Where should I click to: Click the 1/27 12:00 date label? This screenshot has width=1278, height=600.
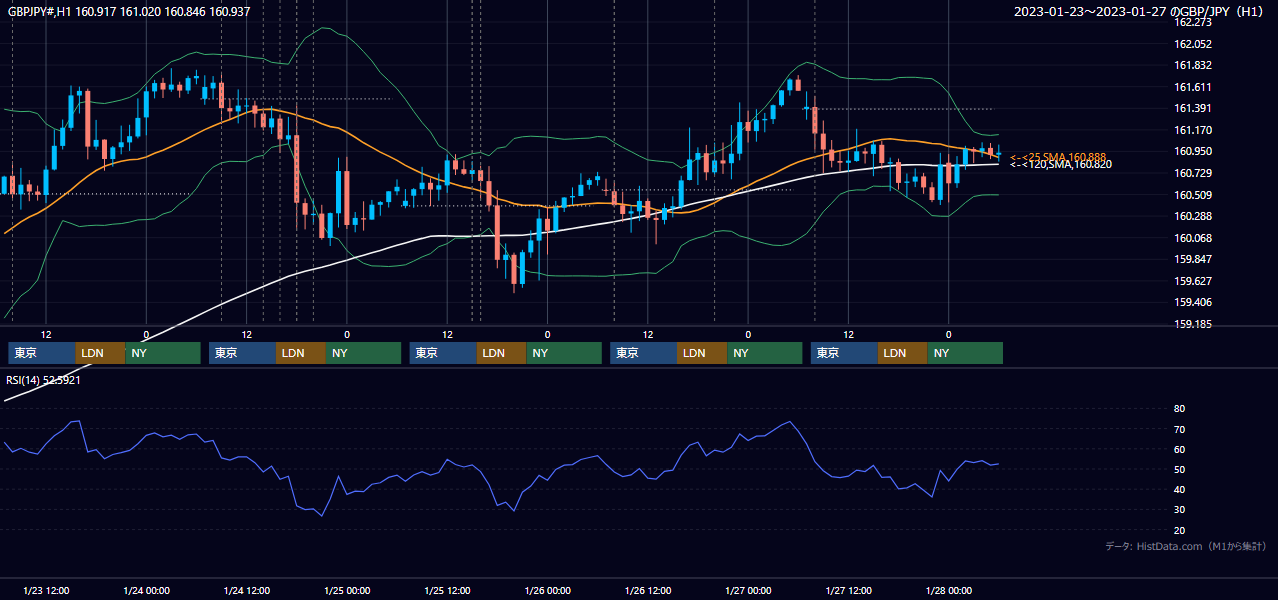pos(848,590)
